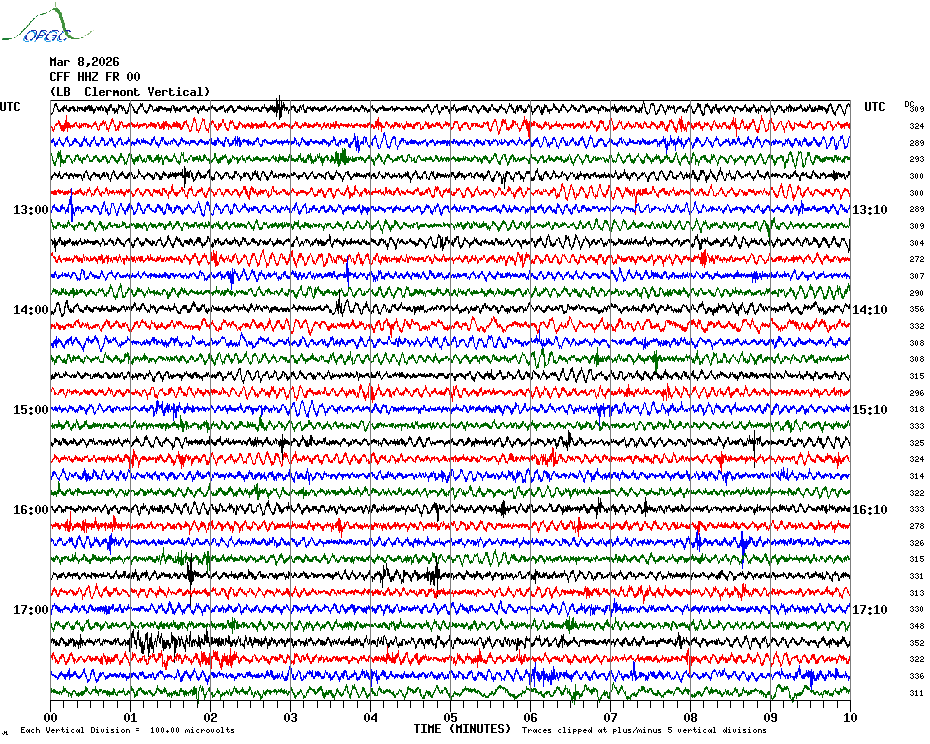
Task: Click the 05 minute tick label
Action: coord(450,718)
